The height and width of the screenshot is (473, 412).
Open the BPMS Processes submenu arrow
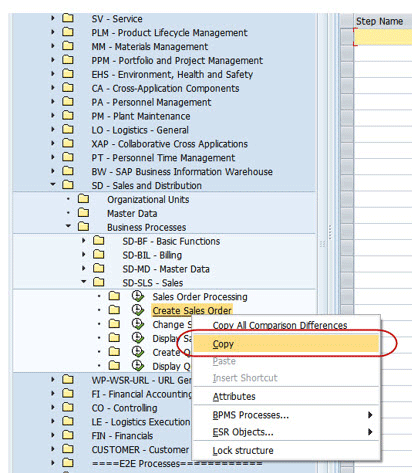pyautogui.click(x=370, y=415)
